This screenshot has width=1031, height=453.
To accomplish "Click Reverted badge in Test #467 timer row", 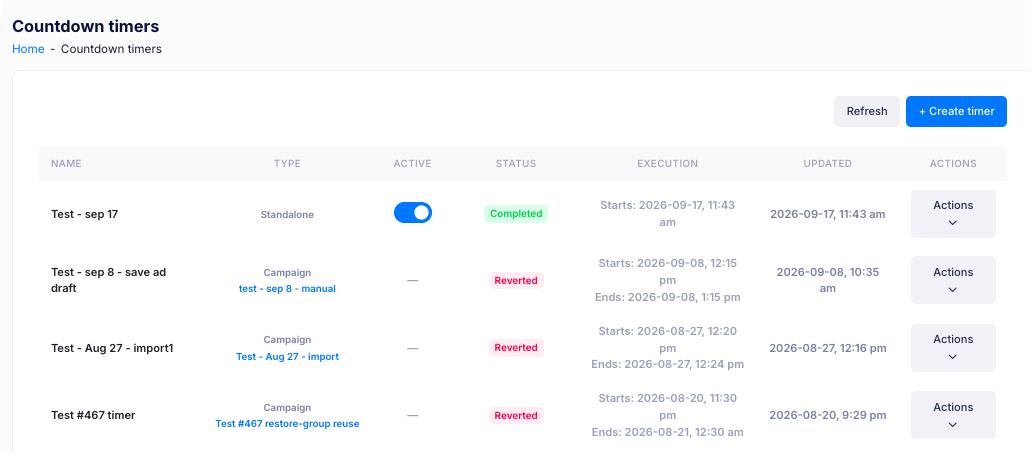I will point(516,416).
